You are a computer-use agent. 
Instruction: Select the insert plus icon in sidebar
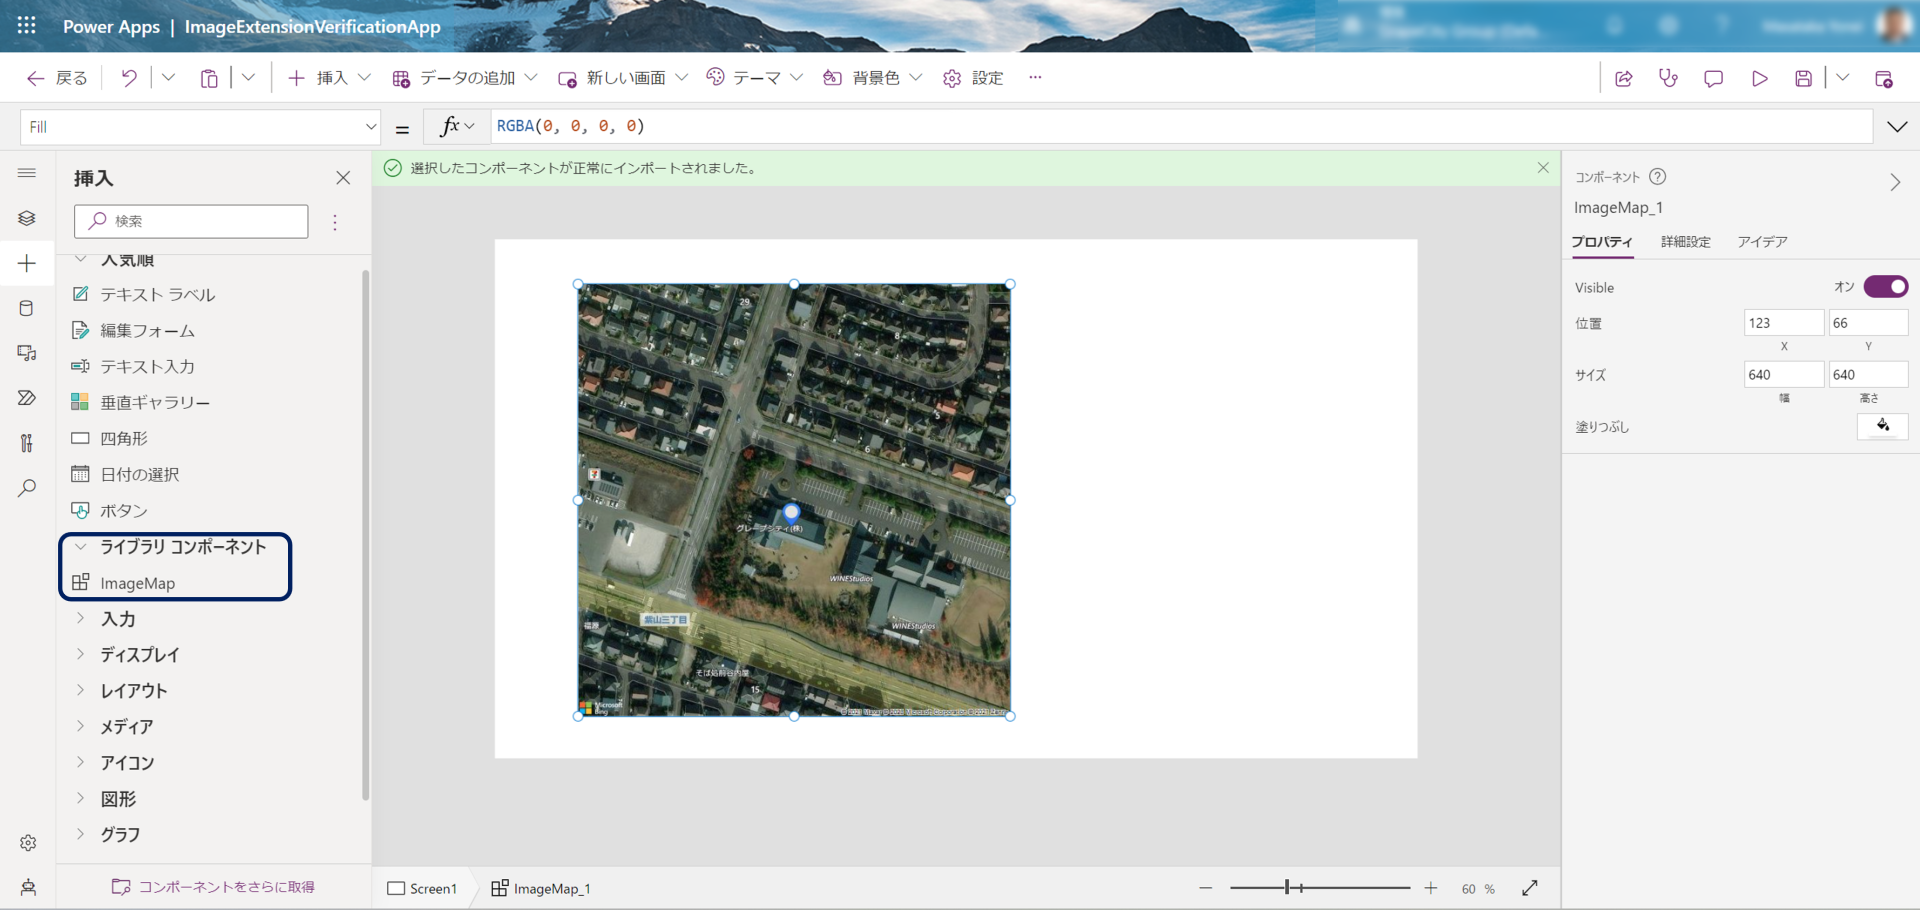click(27, 263)
